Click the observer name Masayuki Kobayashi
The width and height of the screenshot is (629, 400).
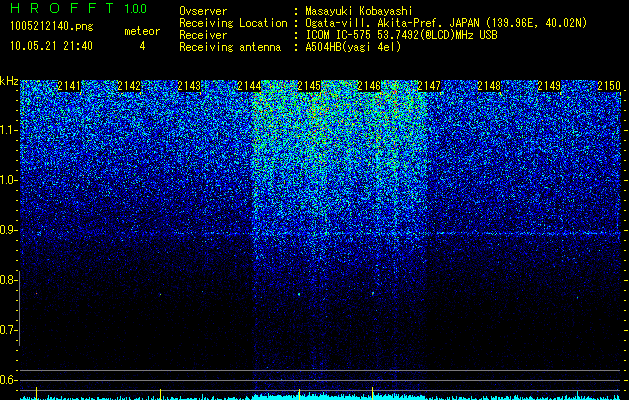359,11
